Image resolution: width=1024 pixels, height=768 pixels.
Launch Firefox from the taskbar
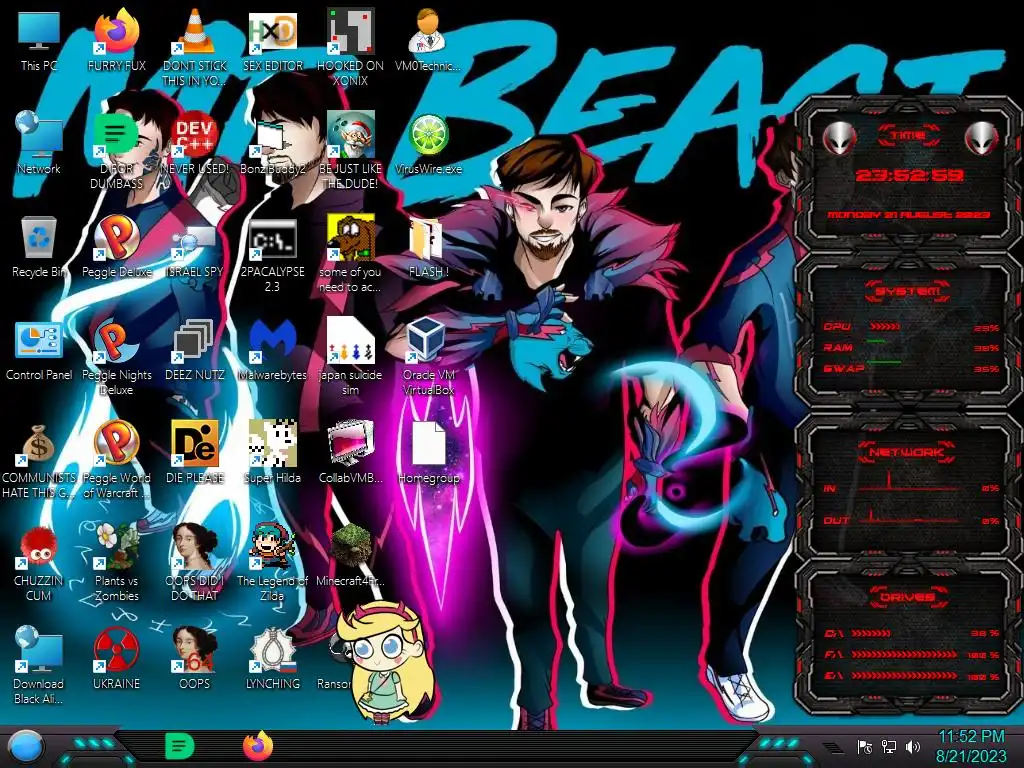(258, 746)
